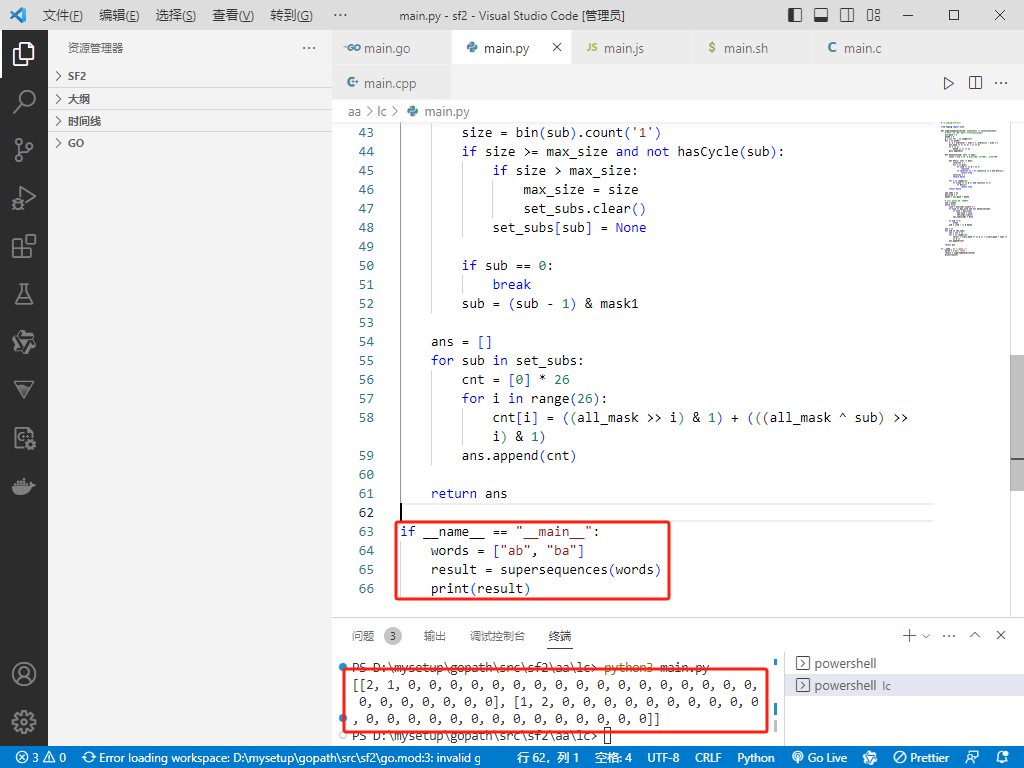
Task: Open feedback icon in status bar
Action: pyautogui.click(x=972, y=758)
